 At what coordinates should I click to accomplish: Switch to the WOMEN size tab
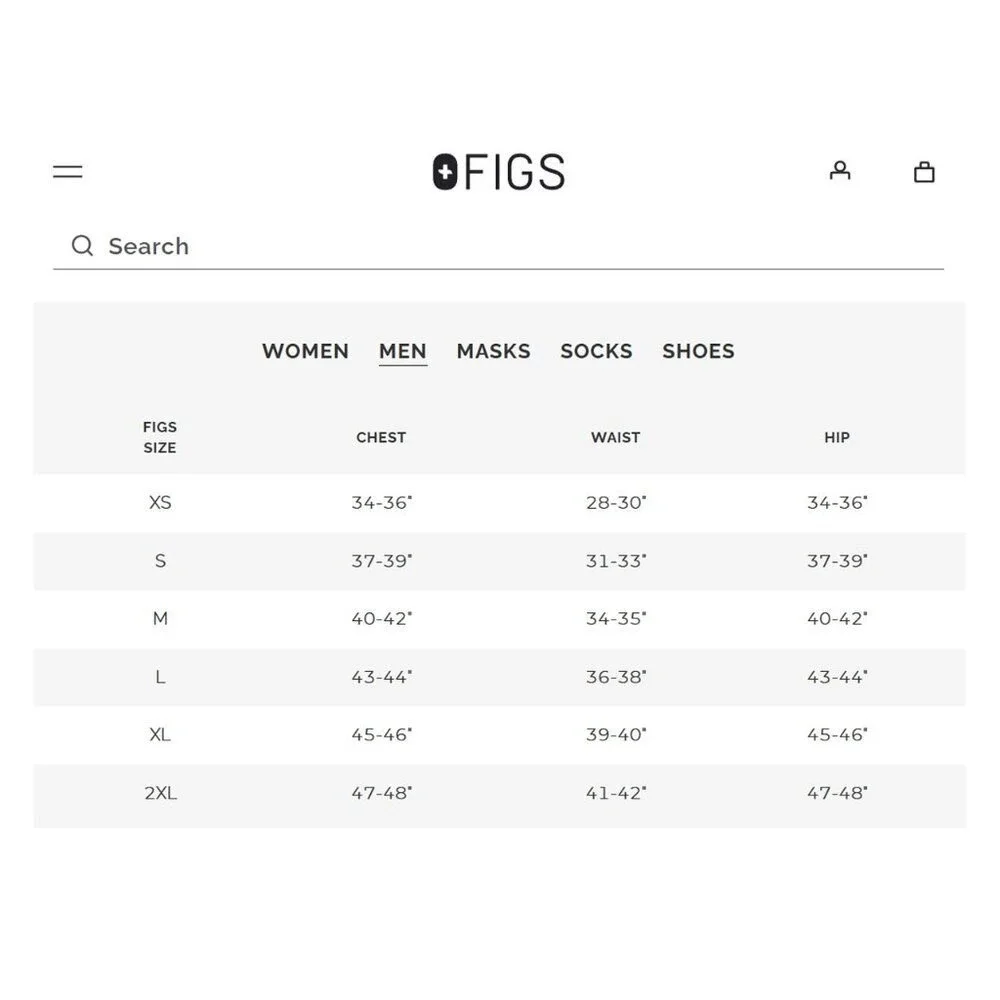pos(305,351)
